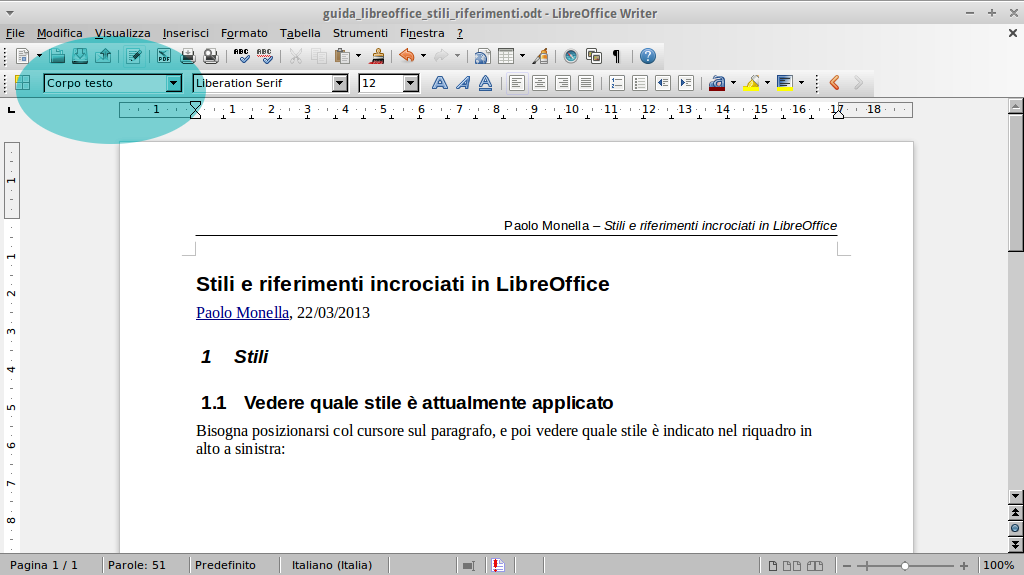This screenshot has width=1024, height=575.
Task: Open the Formato menu
Action: coord(244,33)
